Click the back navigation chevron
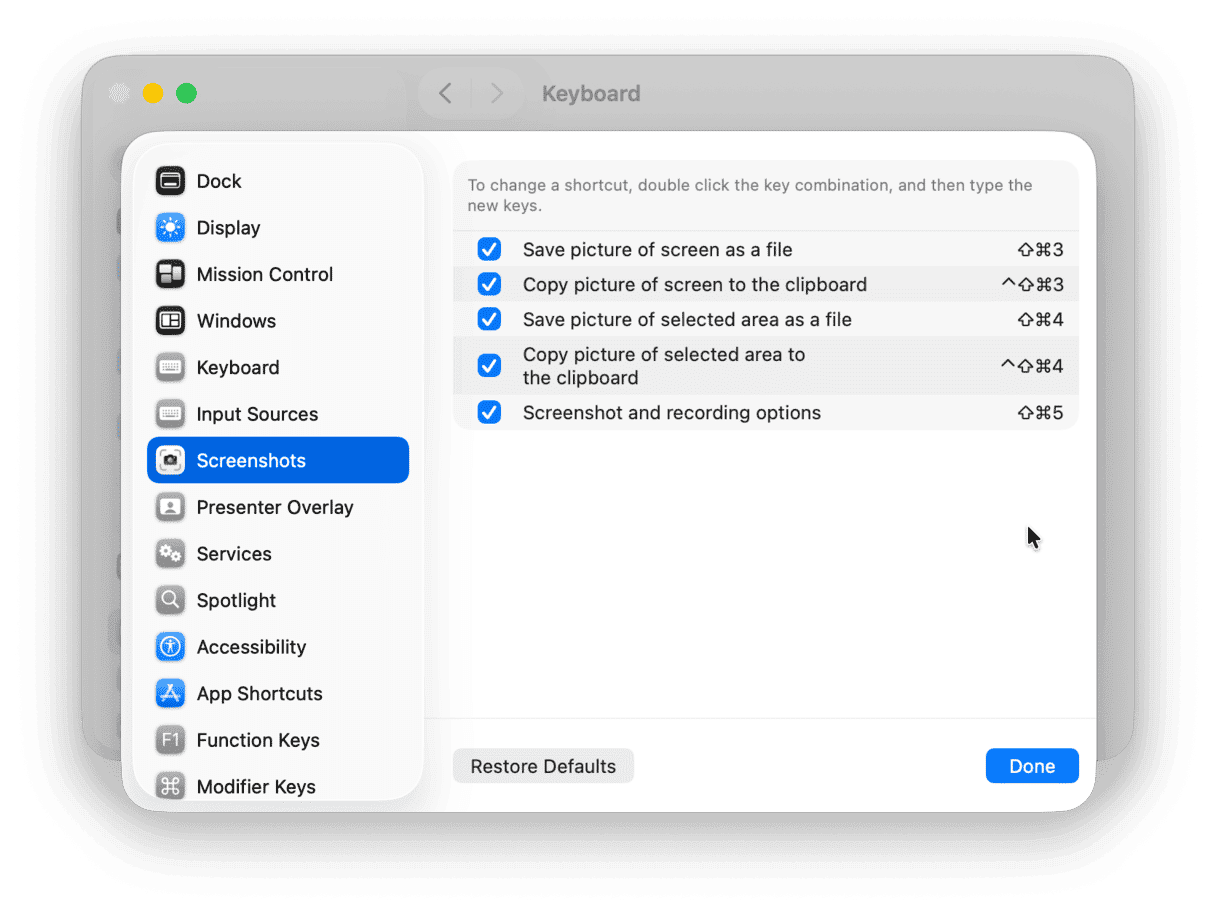 click(x=444, y=92)
